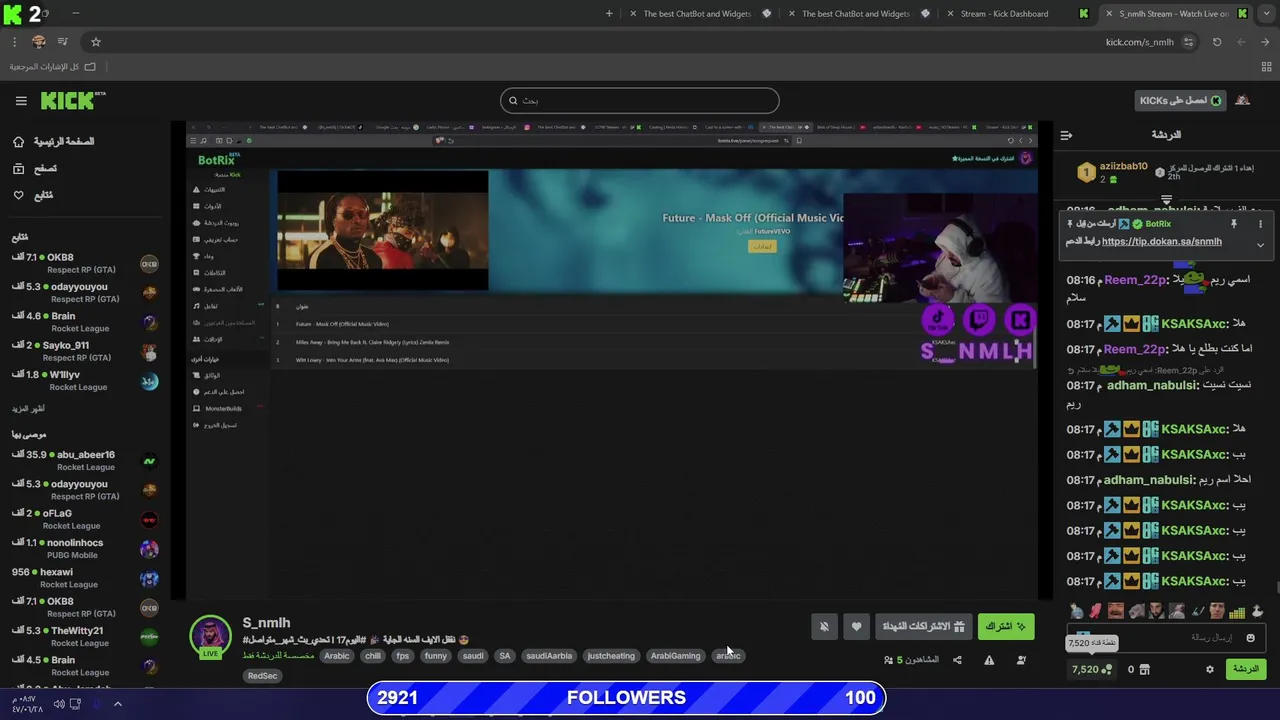Open the media control icon in toolbar
Image resolution: width=1280 pixels, height=720 pixels.
point(63,42)
